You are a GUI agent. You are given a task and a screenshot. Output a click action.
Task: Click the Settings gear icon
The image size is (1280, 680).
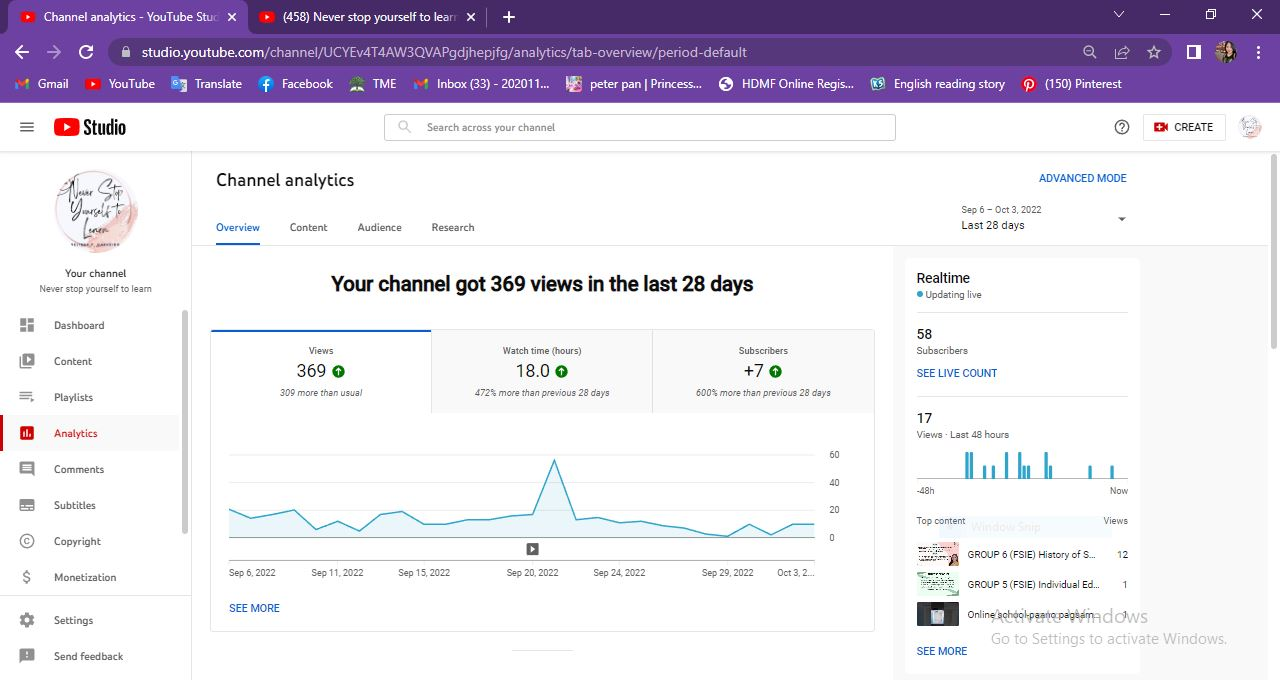point(27,620)
